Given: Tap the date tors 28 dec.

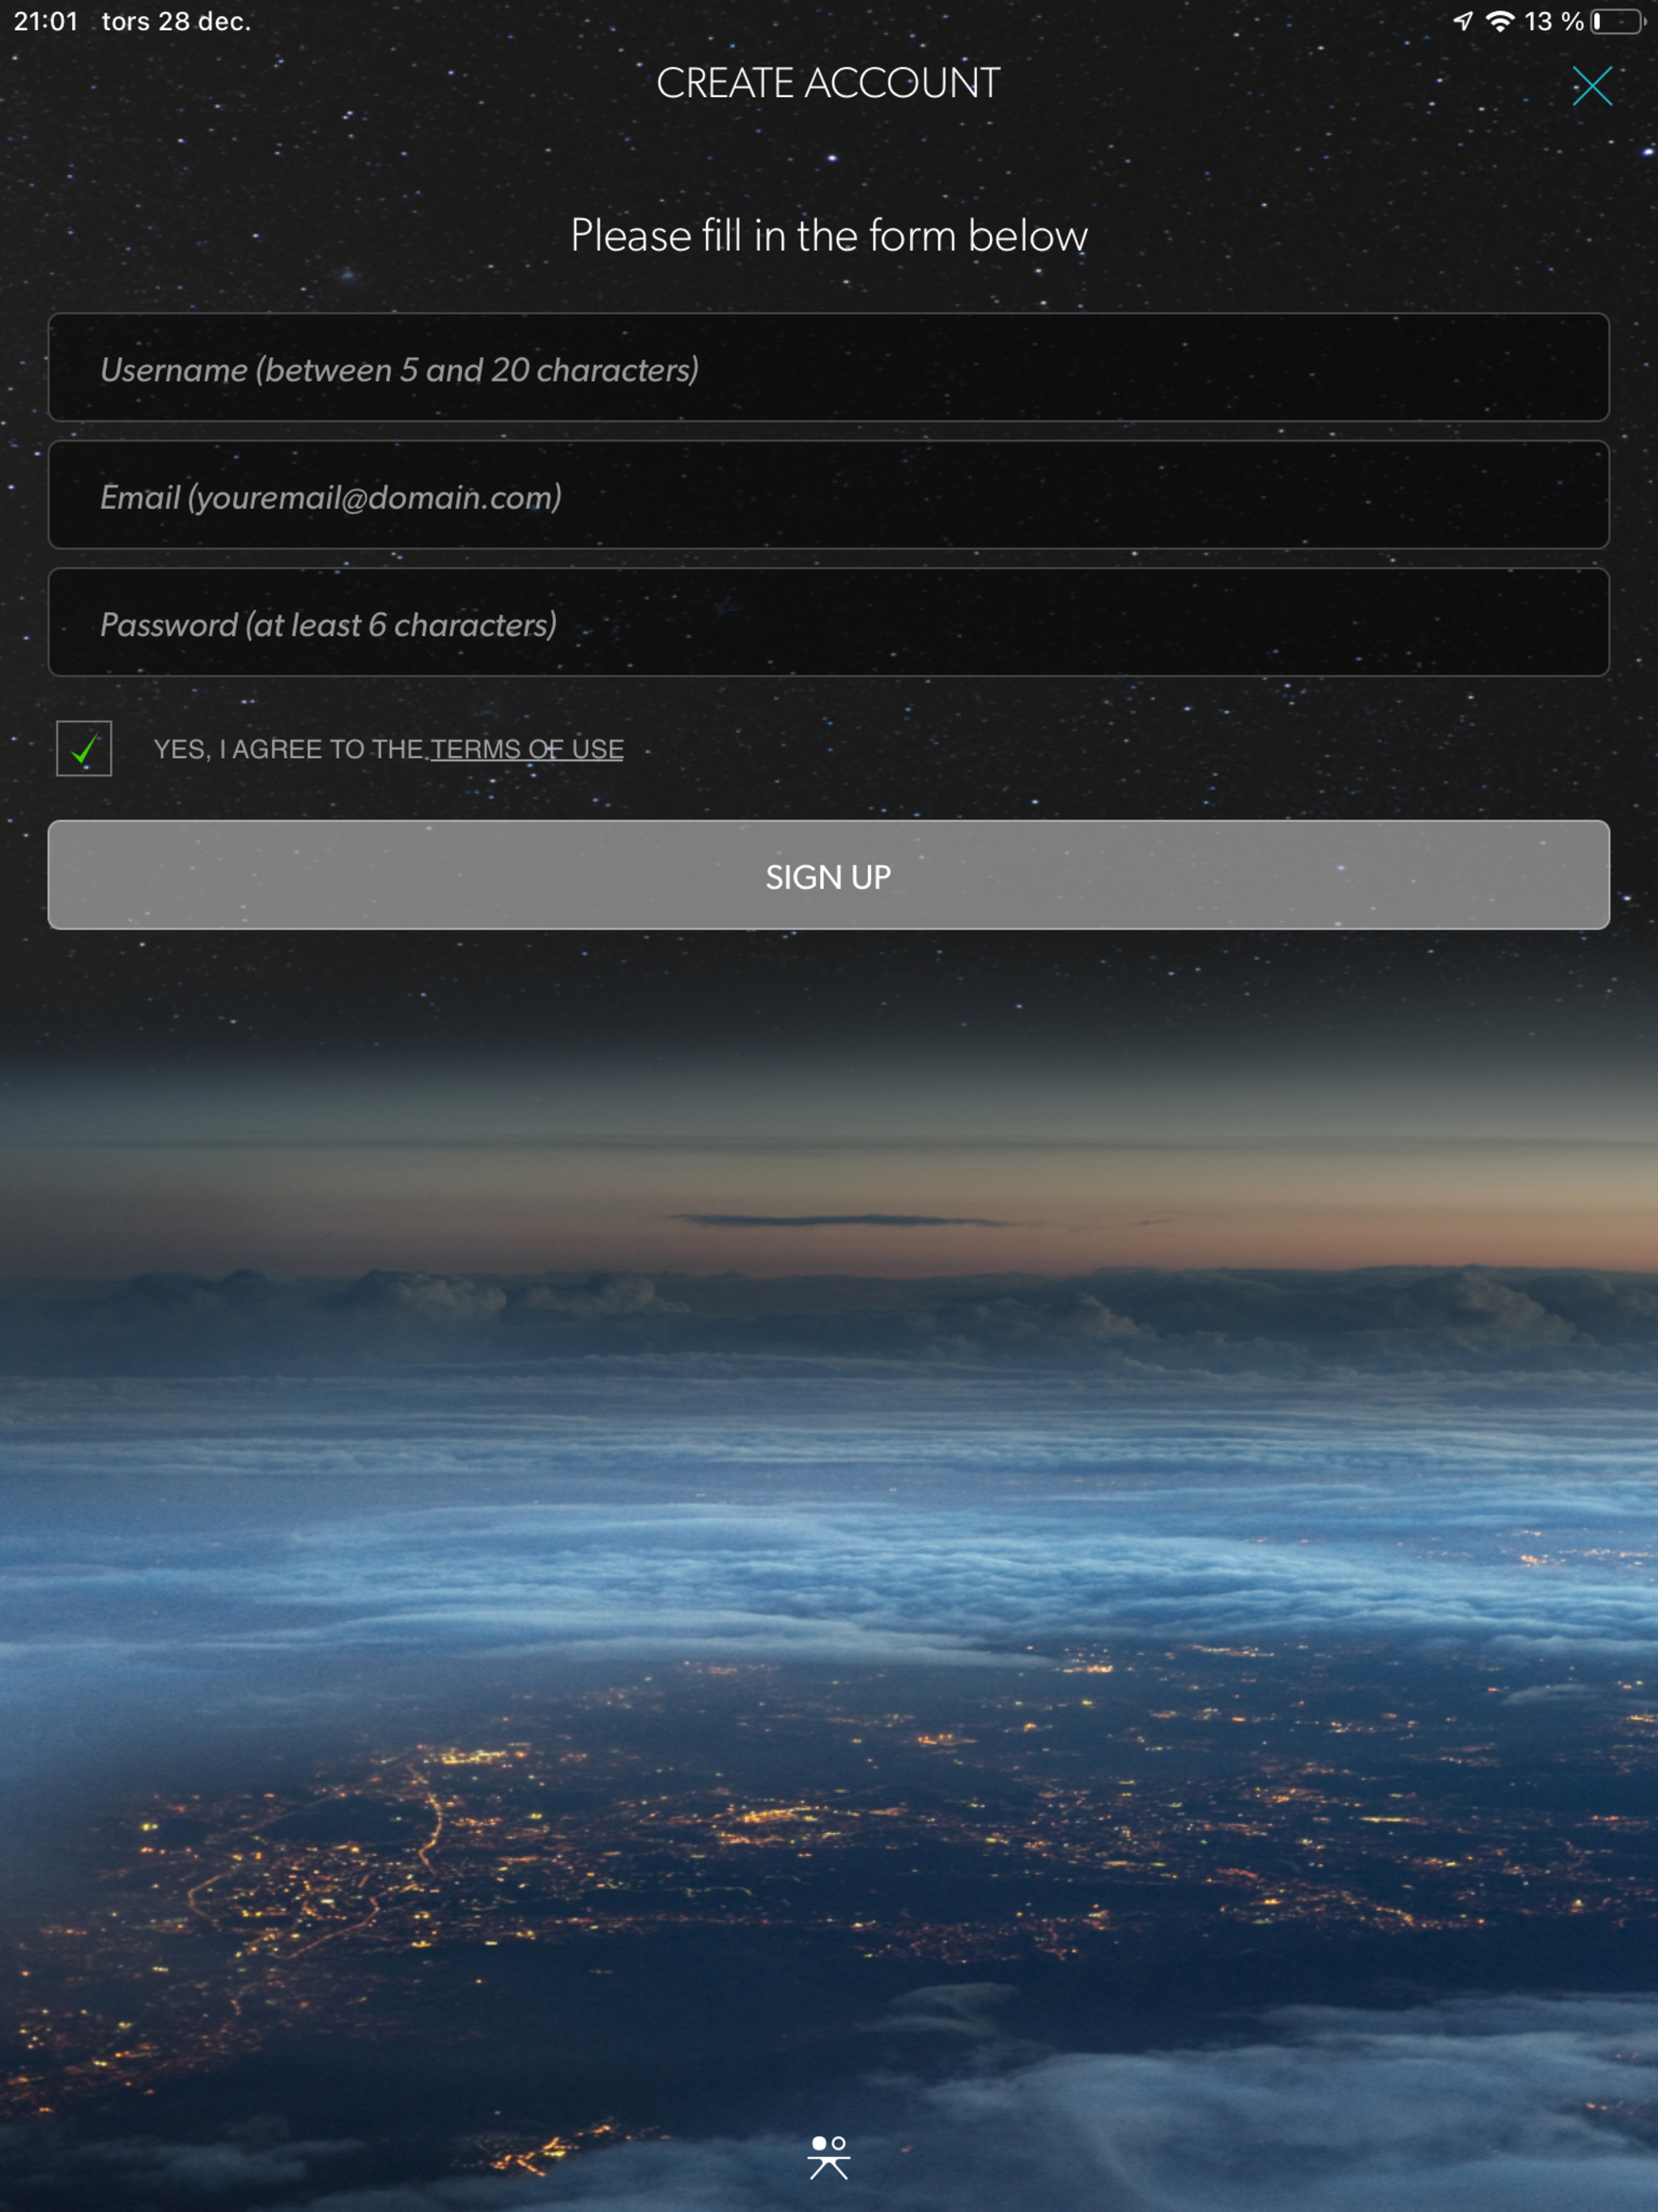Looking at the screenshot, I should [x=176, y=21].
